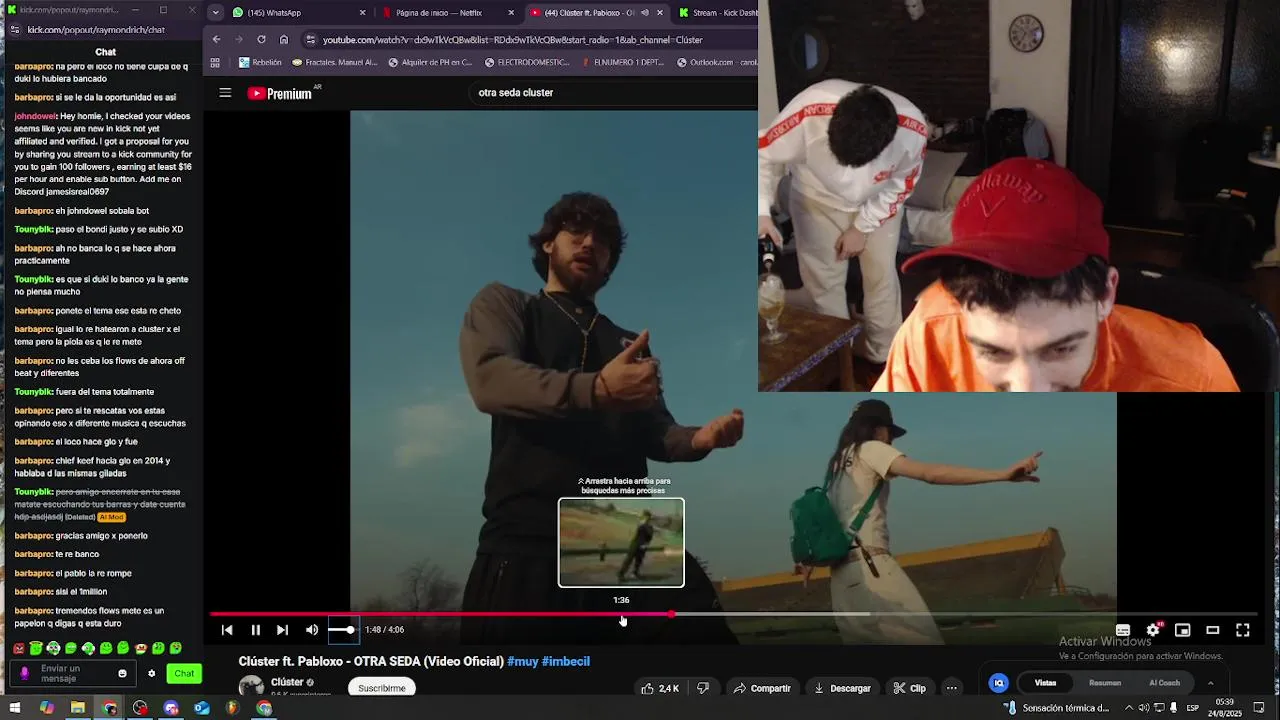
Task: Open the Outlook.com bookmark
Action: 717,62
